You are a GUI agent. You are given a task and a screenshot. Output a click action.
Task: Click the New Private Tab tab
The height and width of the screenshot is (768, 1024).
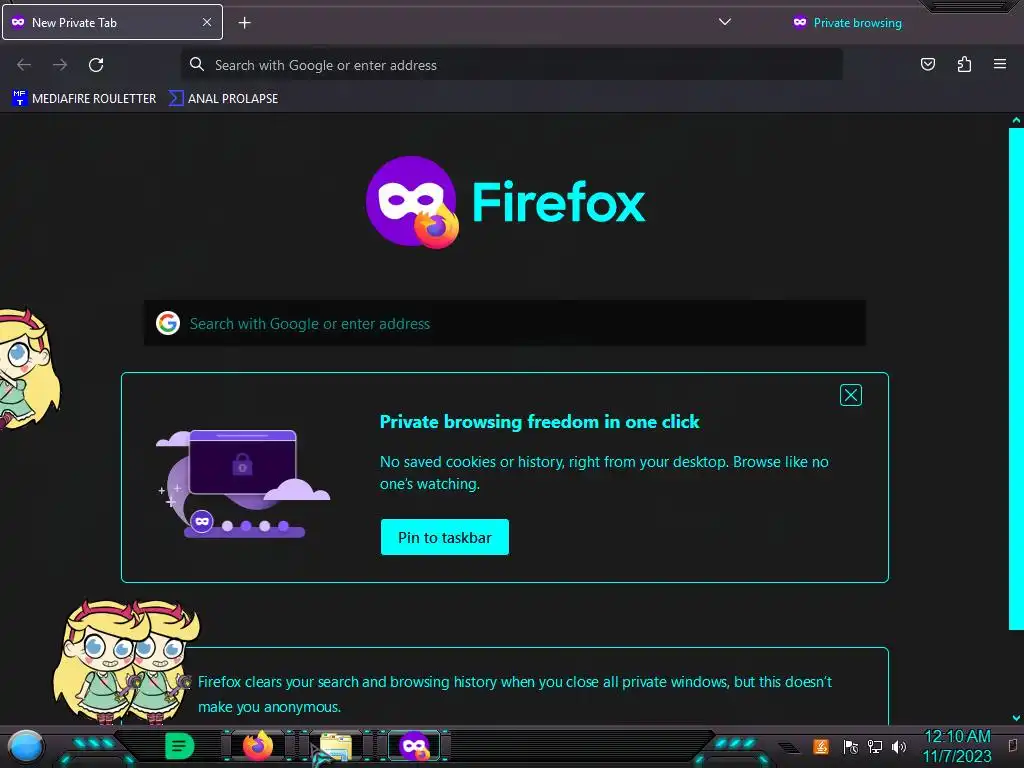tap(112, 22)
